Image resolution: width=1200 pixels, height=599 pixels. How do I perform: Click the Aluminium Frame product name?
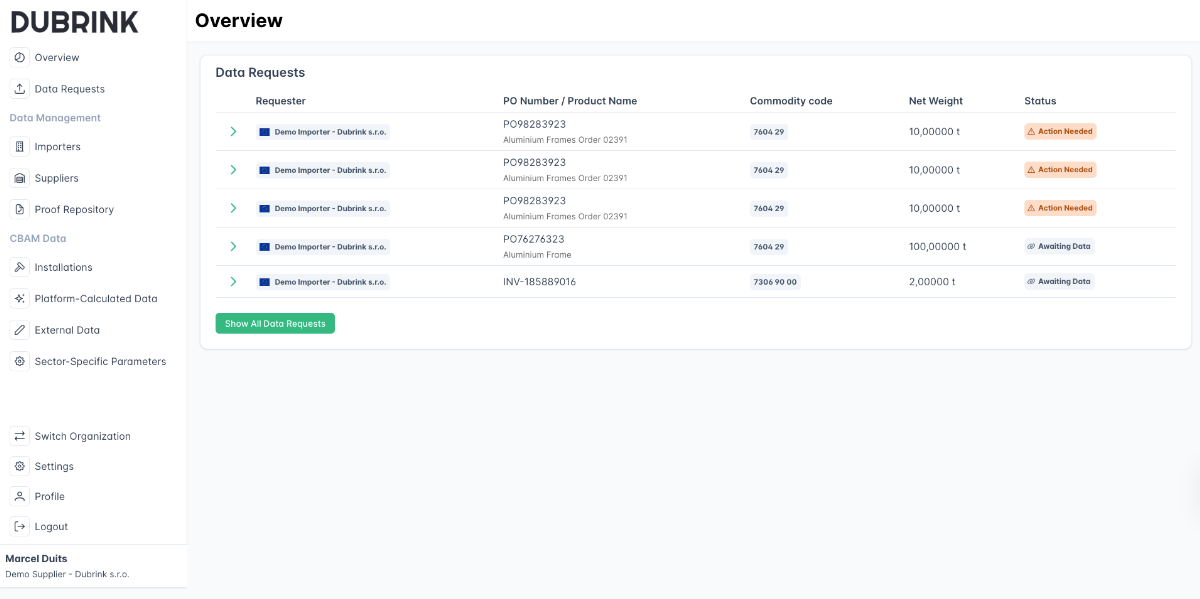[537, 255]
